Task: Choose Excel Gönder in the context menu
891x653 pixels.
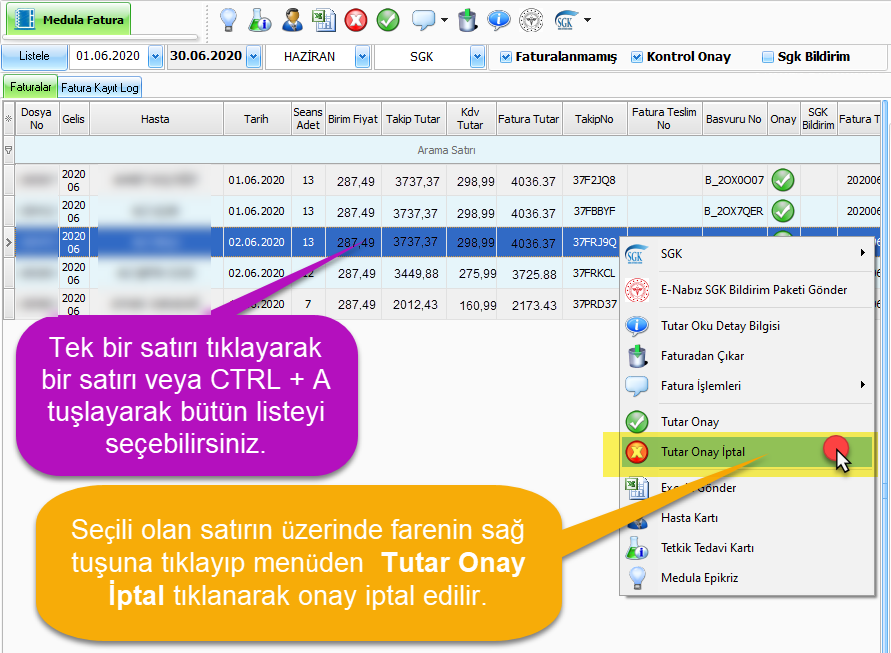Action: tap(747, 488)
